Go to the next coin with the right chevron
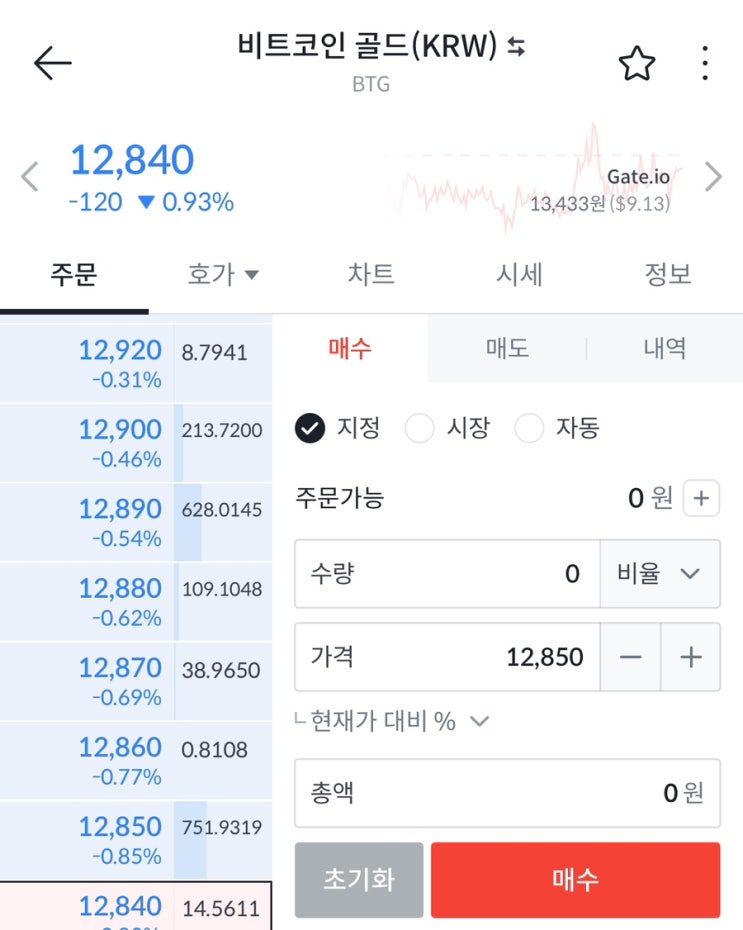The width and height of the screenshot is (743, 930). [713, 177]
